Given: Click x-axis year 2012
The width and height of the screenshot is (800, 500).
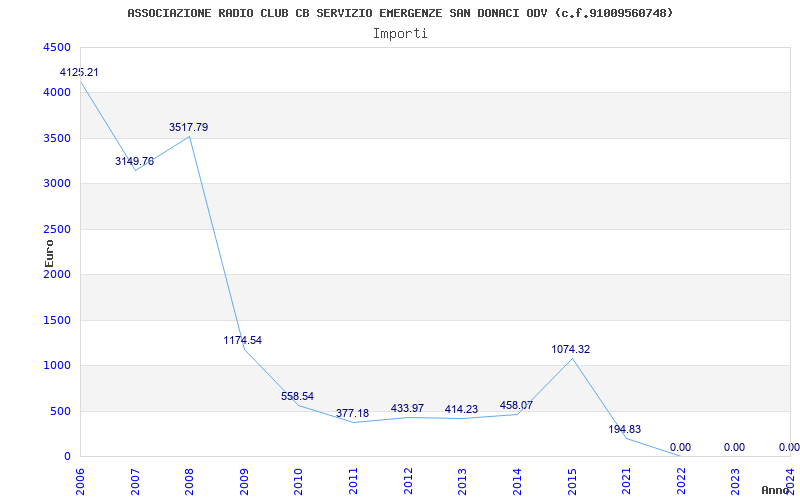Looking at the screenshot, I should pos(408,481).
